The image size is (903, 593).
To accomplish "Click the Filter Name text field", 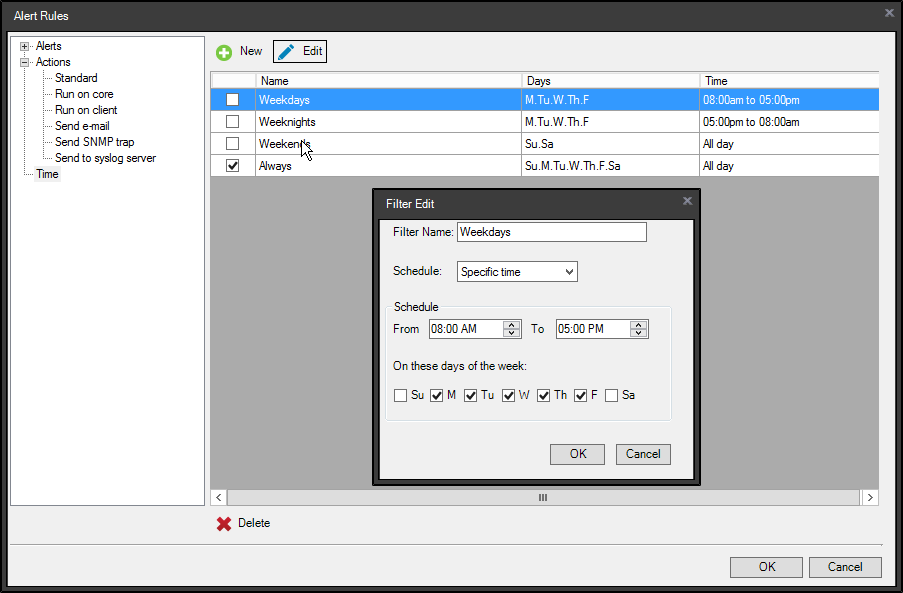I will [551, 232].
